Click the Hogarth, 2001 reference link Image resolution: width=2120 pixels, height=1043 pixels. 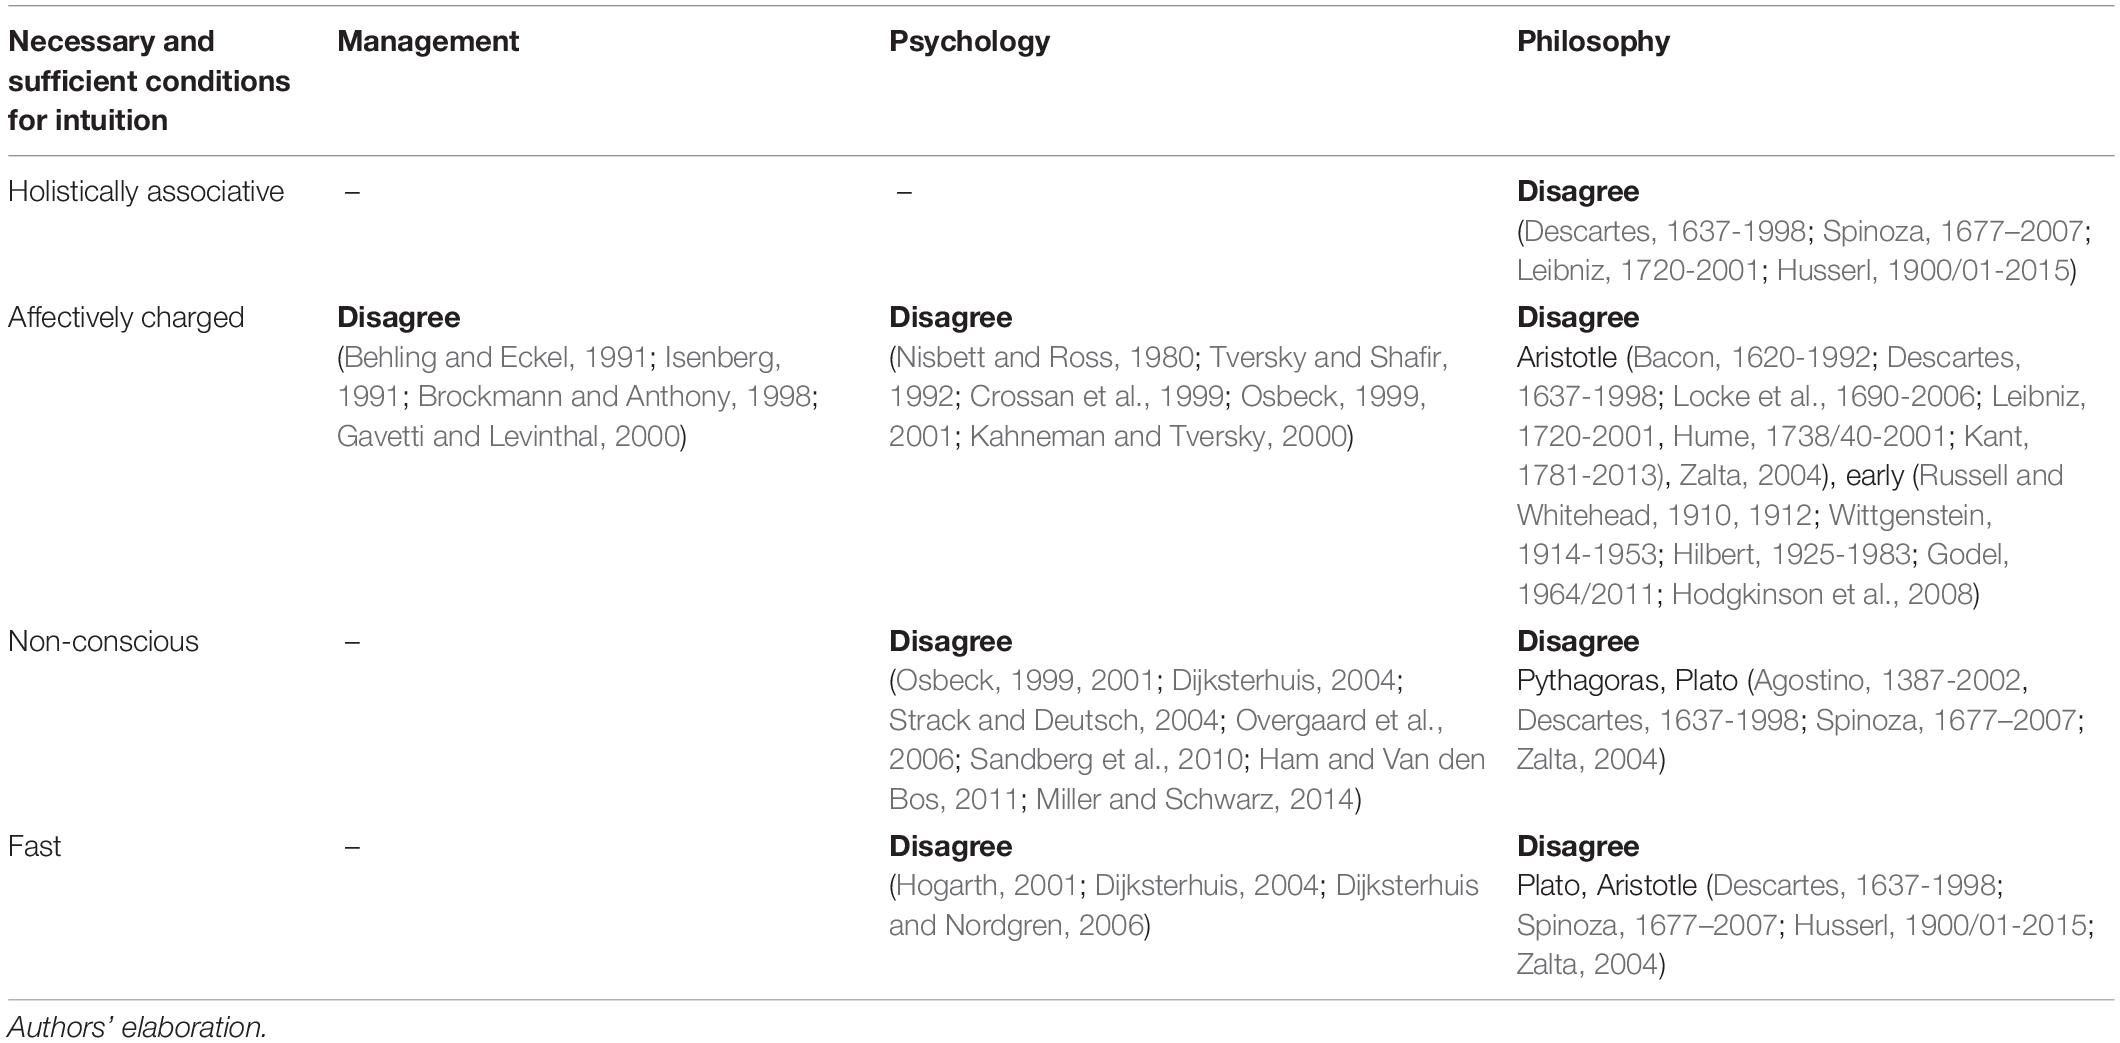point(986,885)
